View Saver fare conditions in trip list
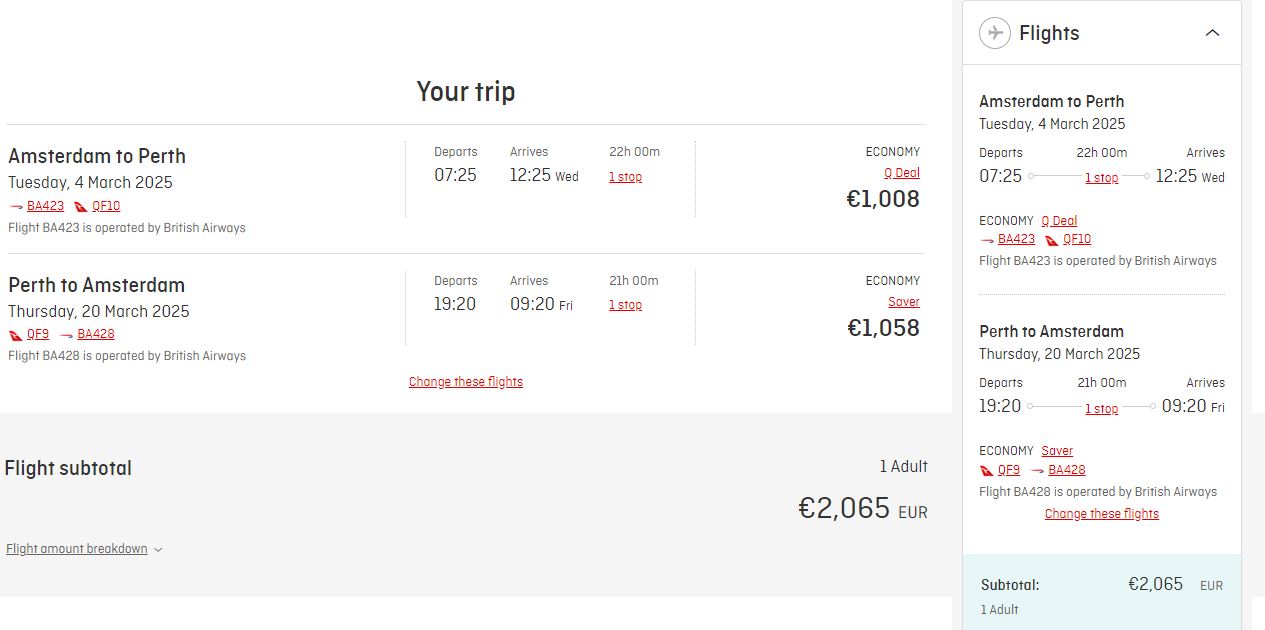 coord(903,302)
